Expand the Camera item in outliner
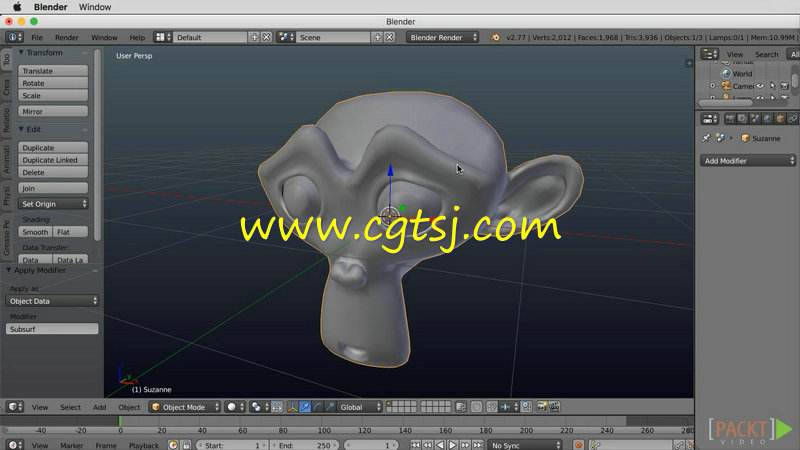Screen dimensions: 800x450 click(x=712, y=86)
